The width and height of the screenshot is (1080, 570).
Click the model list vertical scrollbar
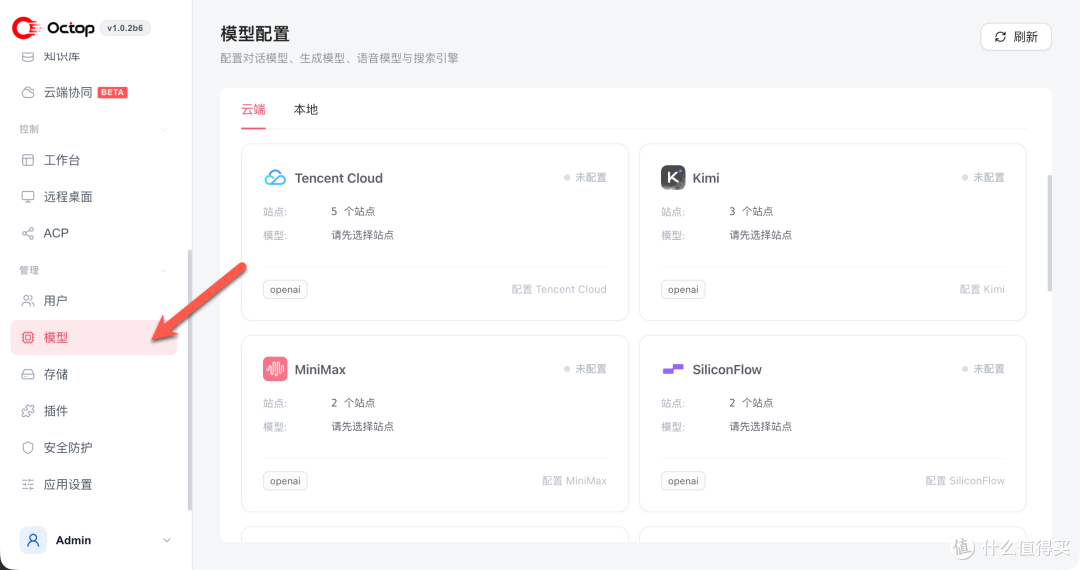click(x=1050, y=233)
